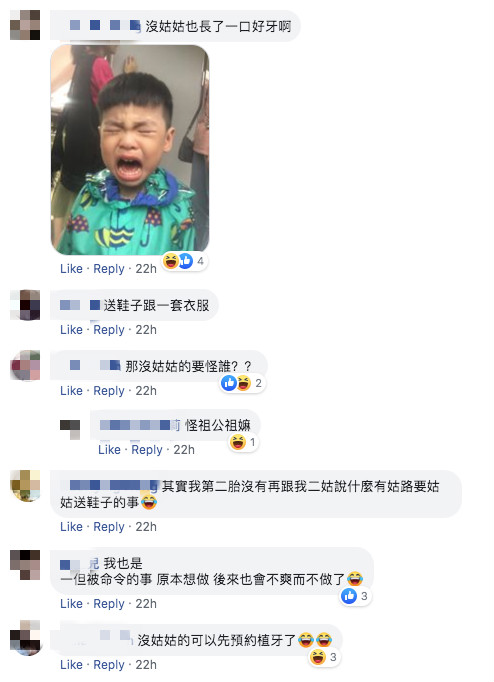Open the crying boy photo attachment
The width and height of the screenshot is (494, 682).
130,150
